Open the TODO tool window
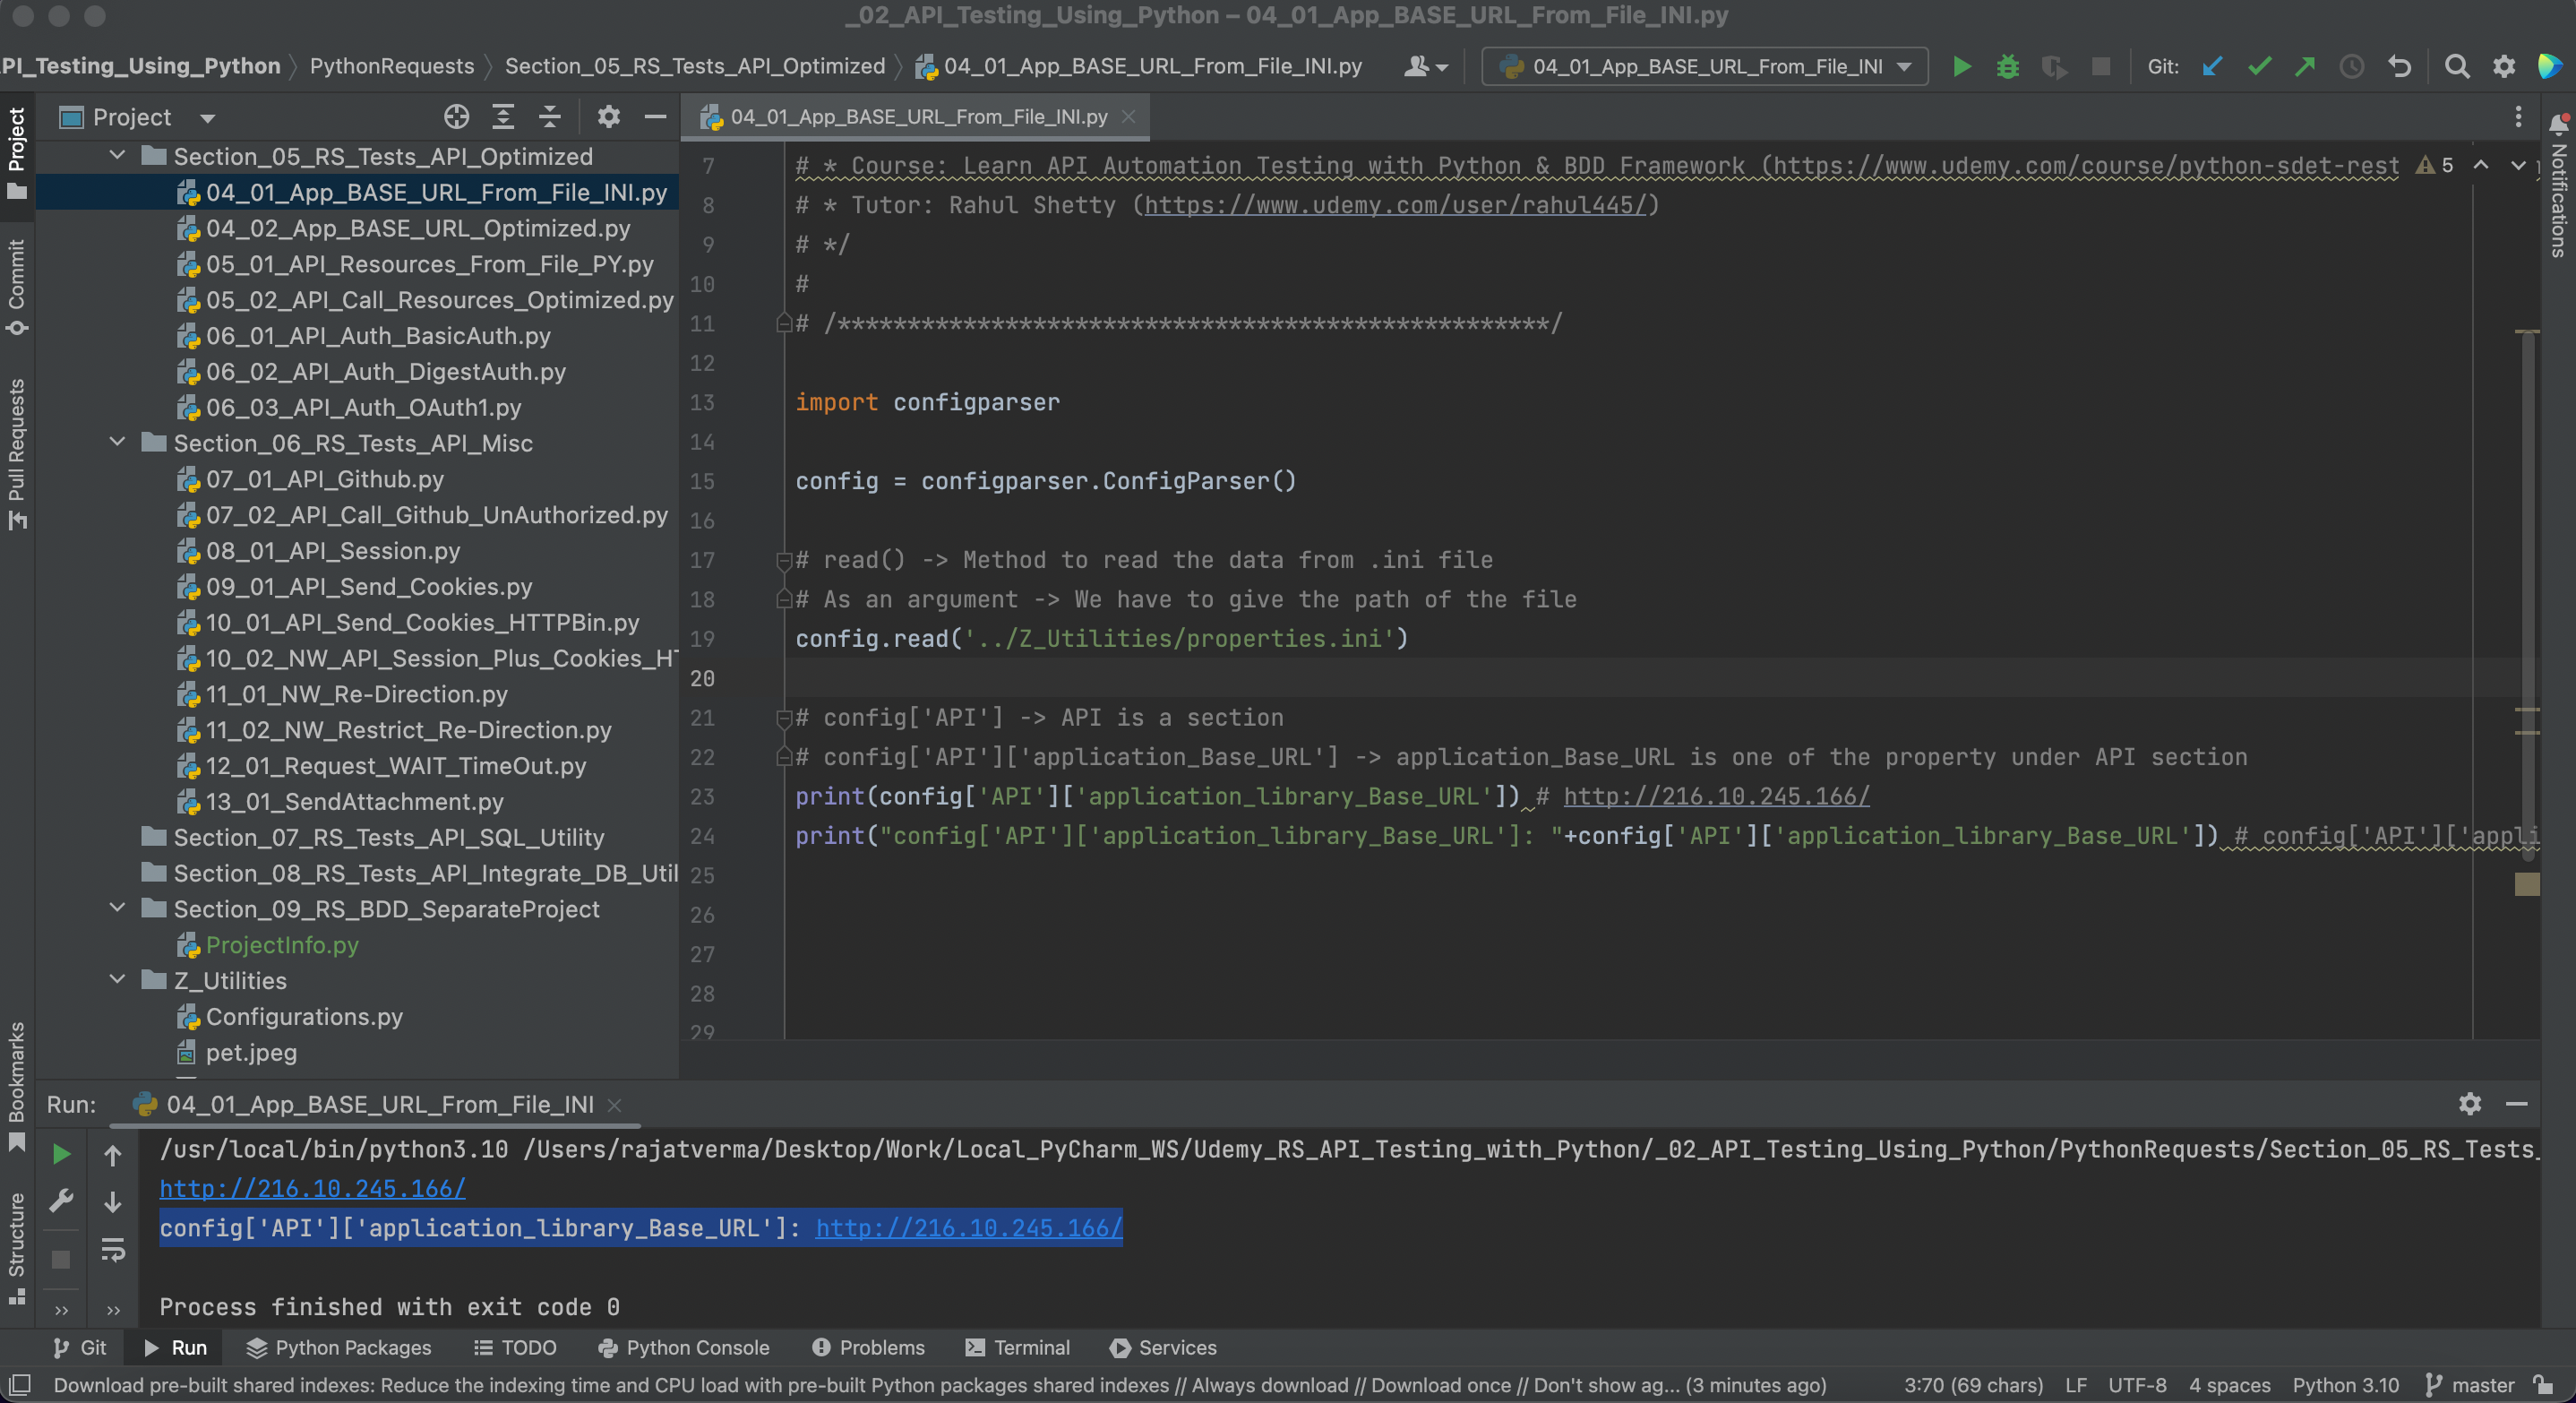Screen dimensions: 2576x1403 515,1347
